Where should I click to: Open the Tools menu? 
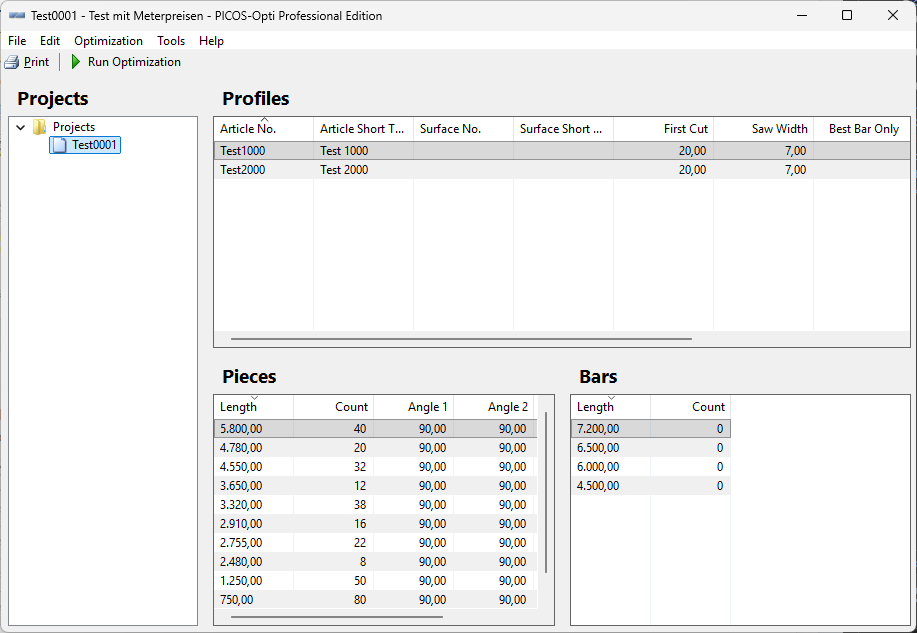170,40
